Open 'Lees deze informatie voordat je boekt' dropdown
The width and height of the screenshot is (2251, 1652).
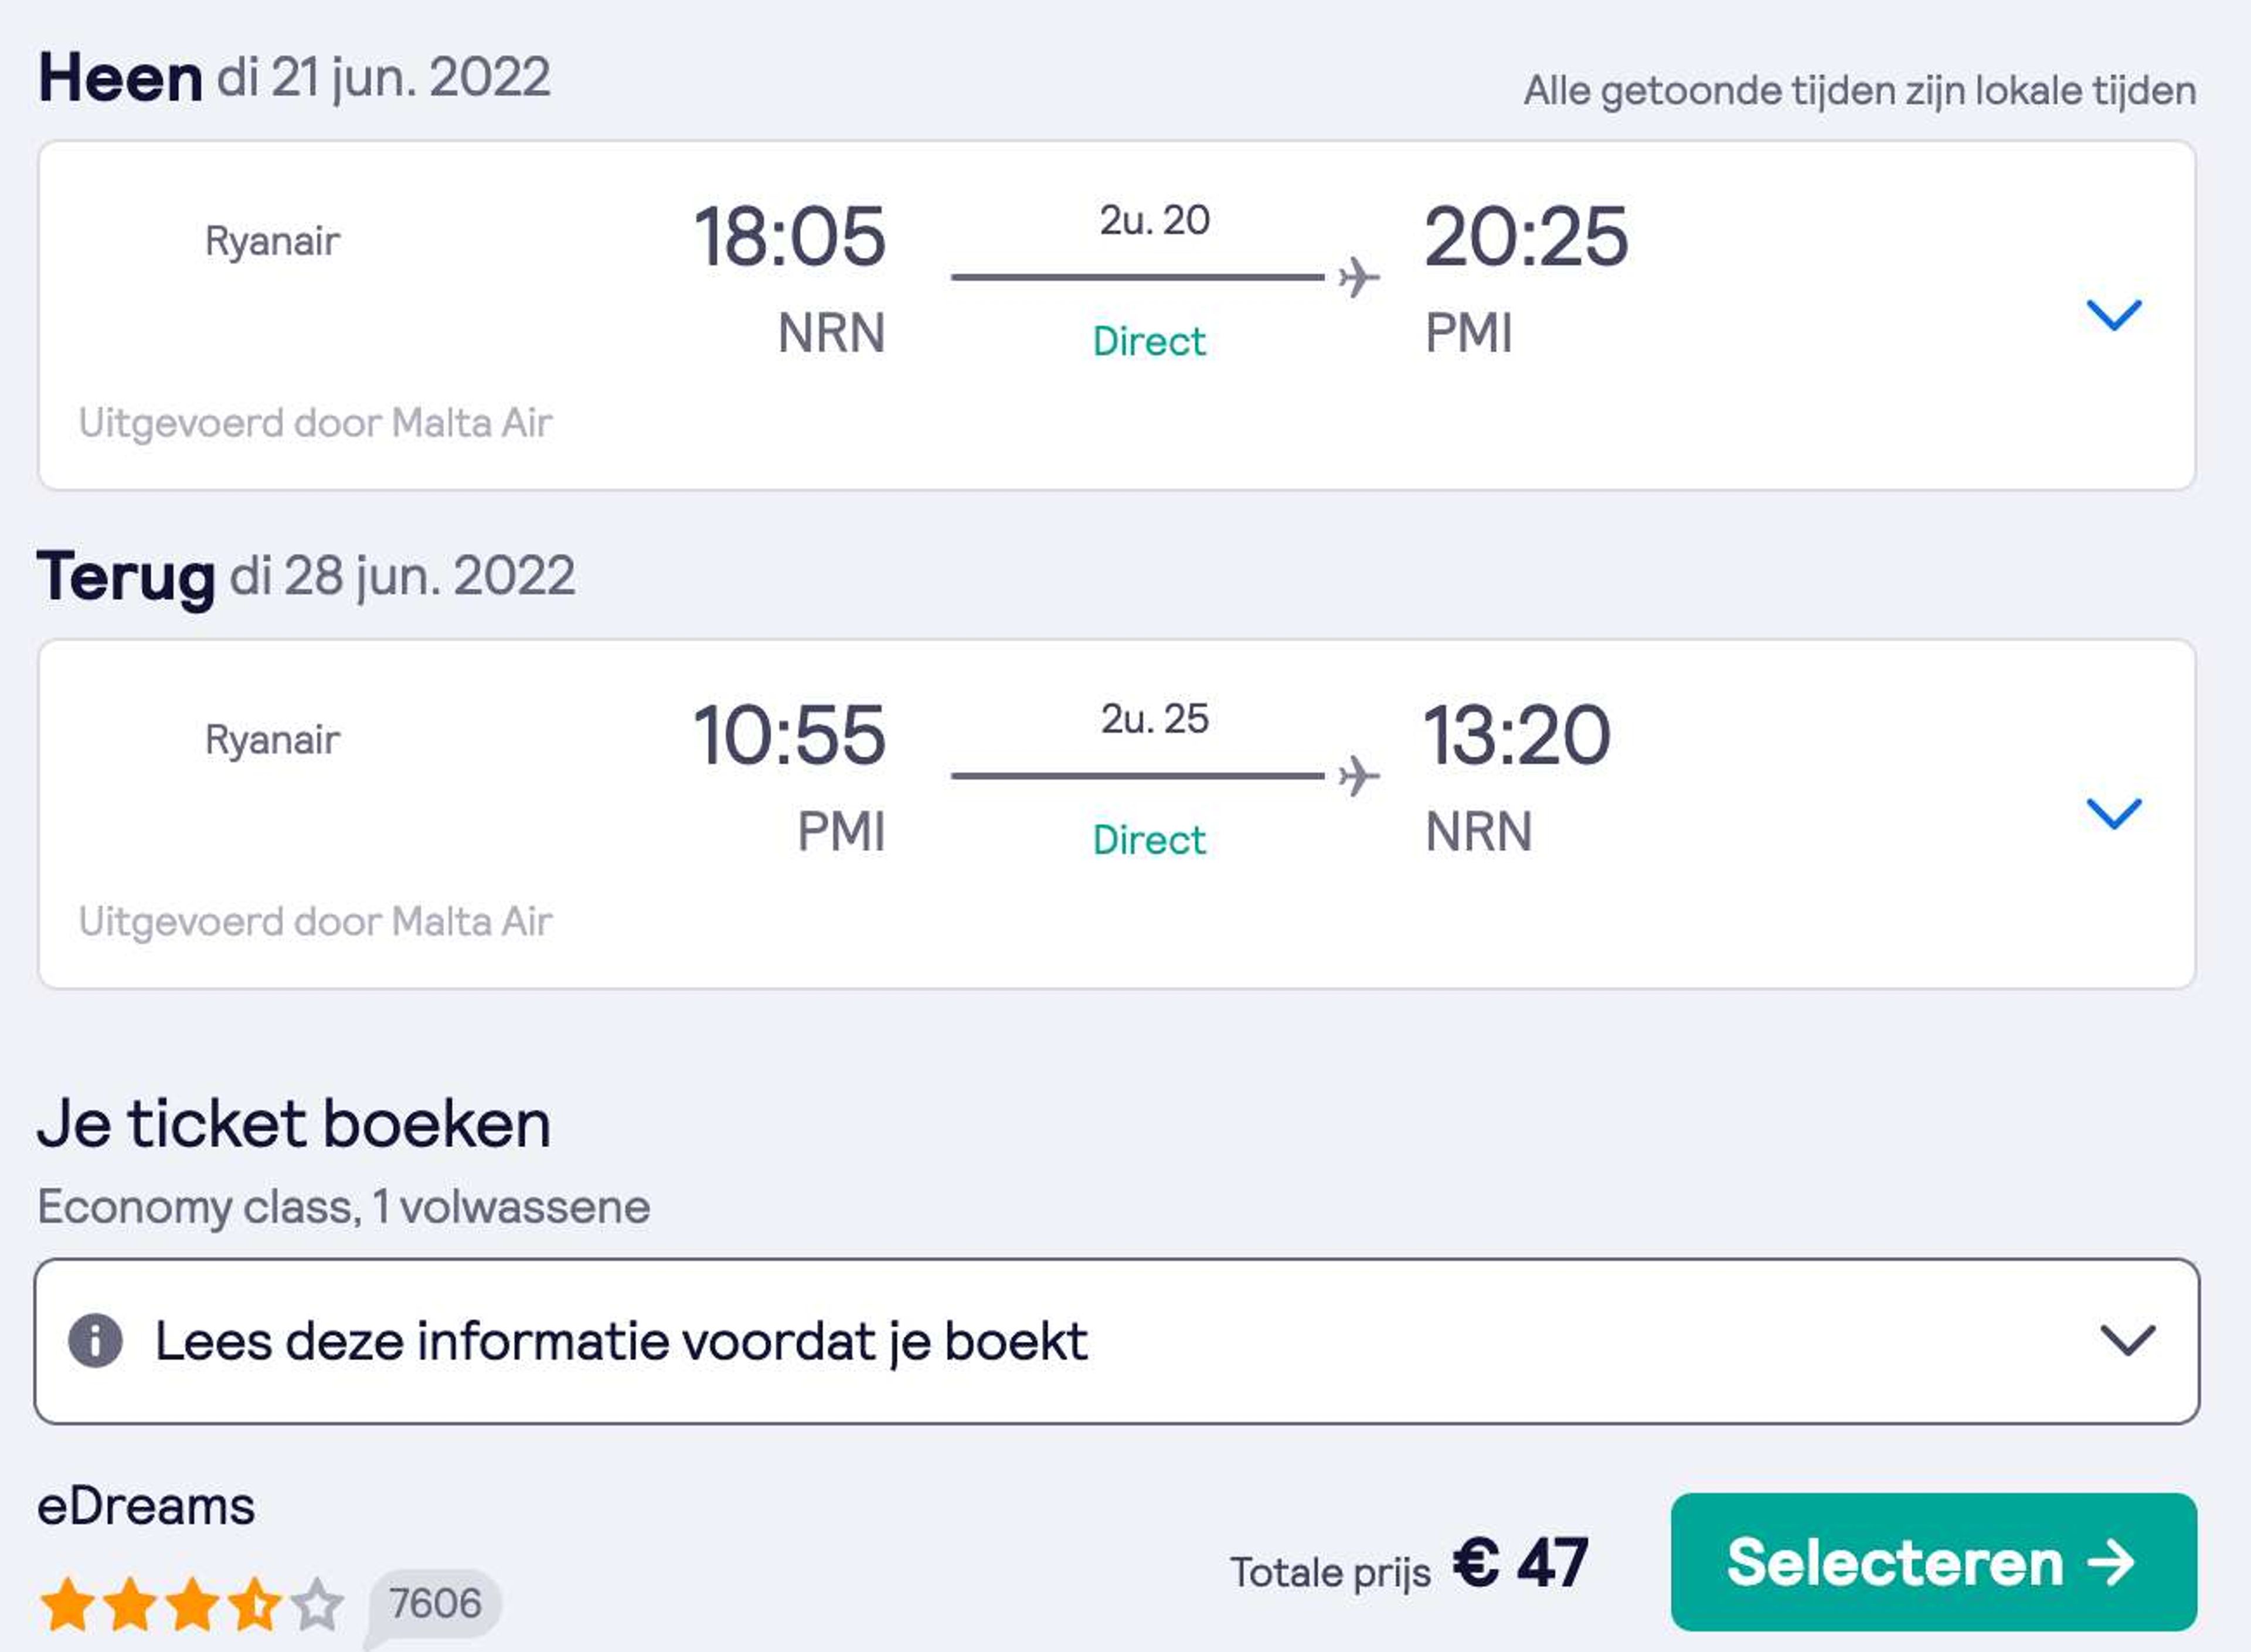click(1117, 1341)
